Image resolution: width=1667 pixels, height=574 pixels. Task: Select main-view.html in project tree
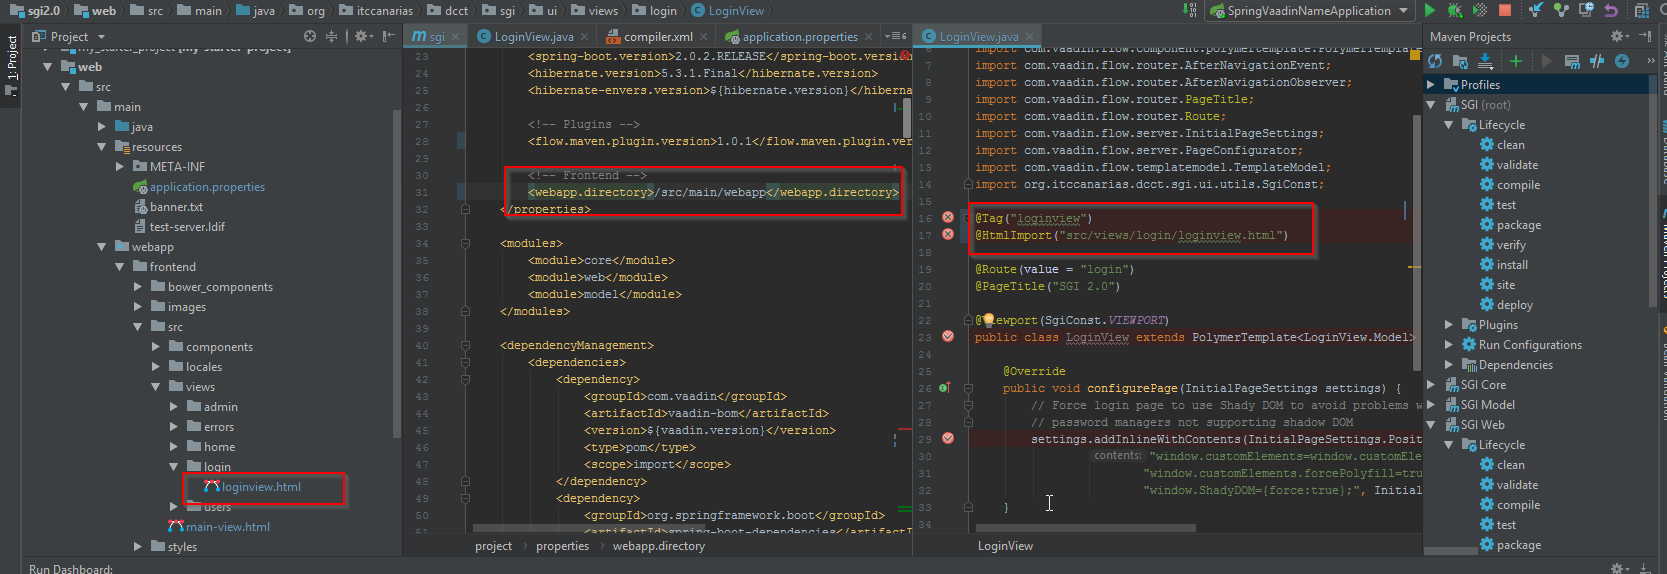pyautogui.click(x=227, y=527)
